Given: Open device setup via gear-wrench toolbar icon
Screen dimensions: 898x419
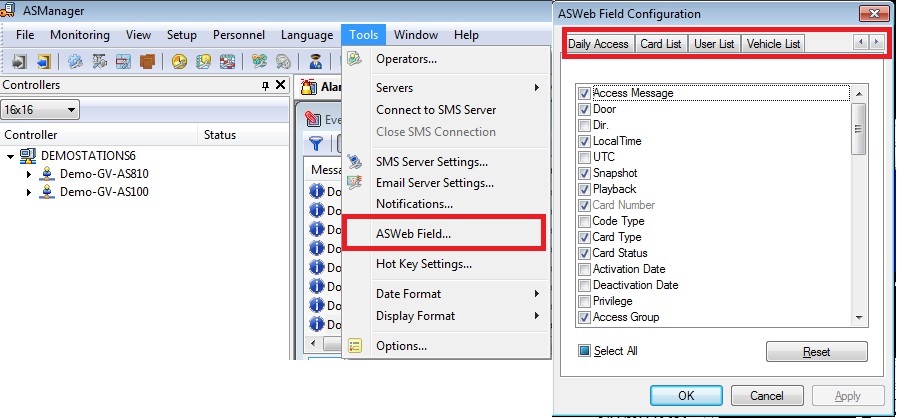Looking at the screenshot, I should (x=75, y=61).
